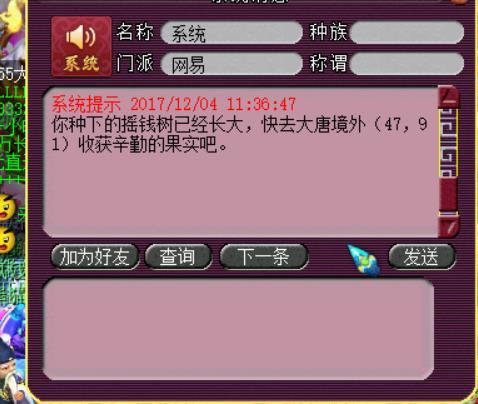Image resolution: width=478 pixels, height=404 pixels.
Task: Click the upper yellow emoji face
Action: point(7,208)
